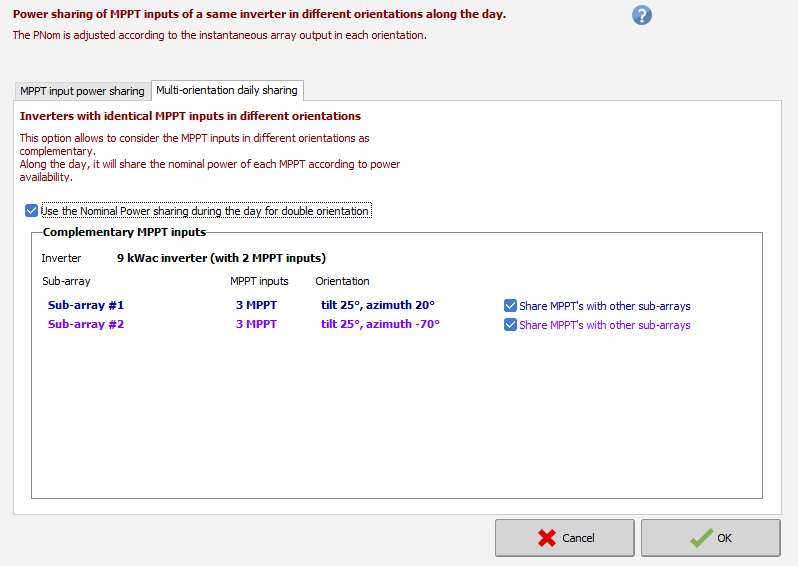Uncheck Share MPPT's for Sub-array #2

point(511,325)
